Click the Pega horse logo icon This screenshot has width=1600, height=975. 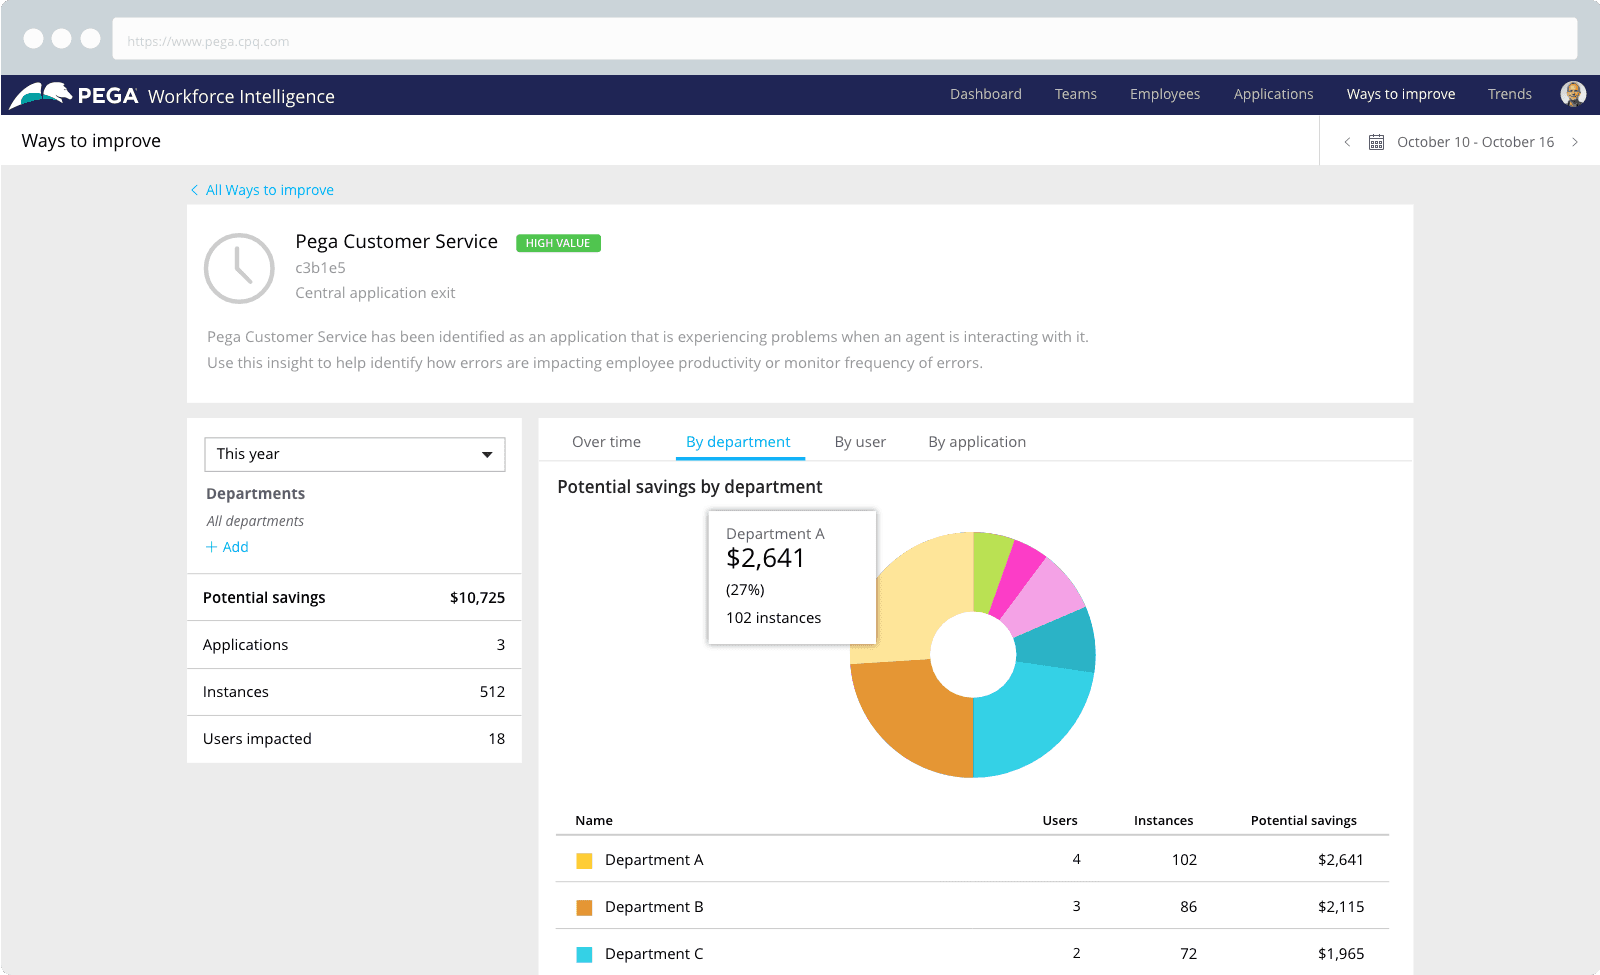pyautogui.click(x=41, y=95)
